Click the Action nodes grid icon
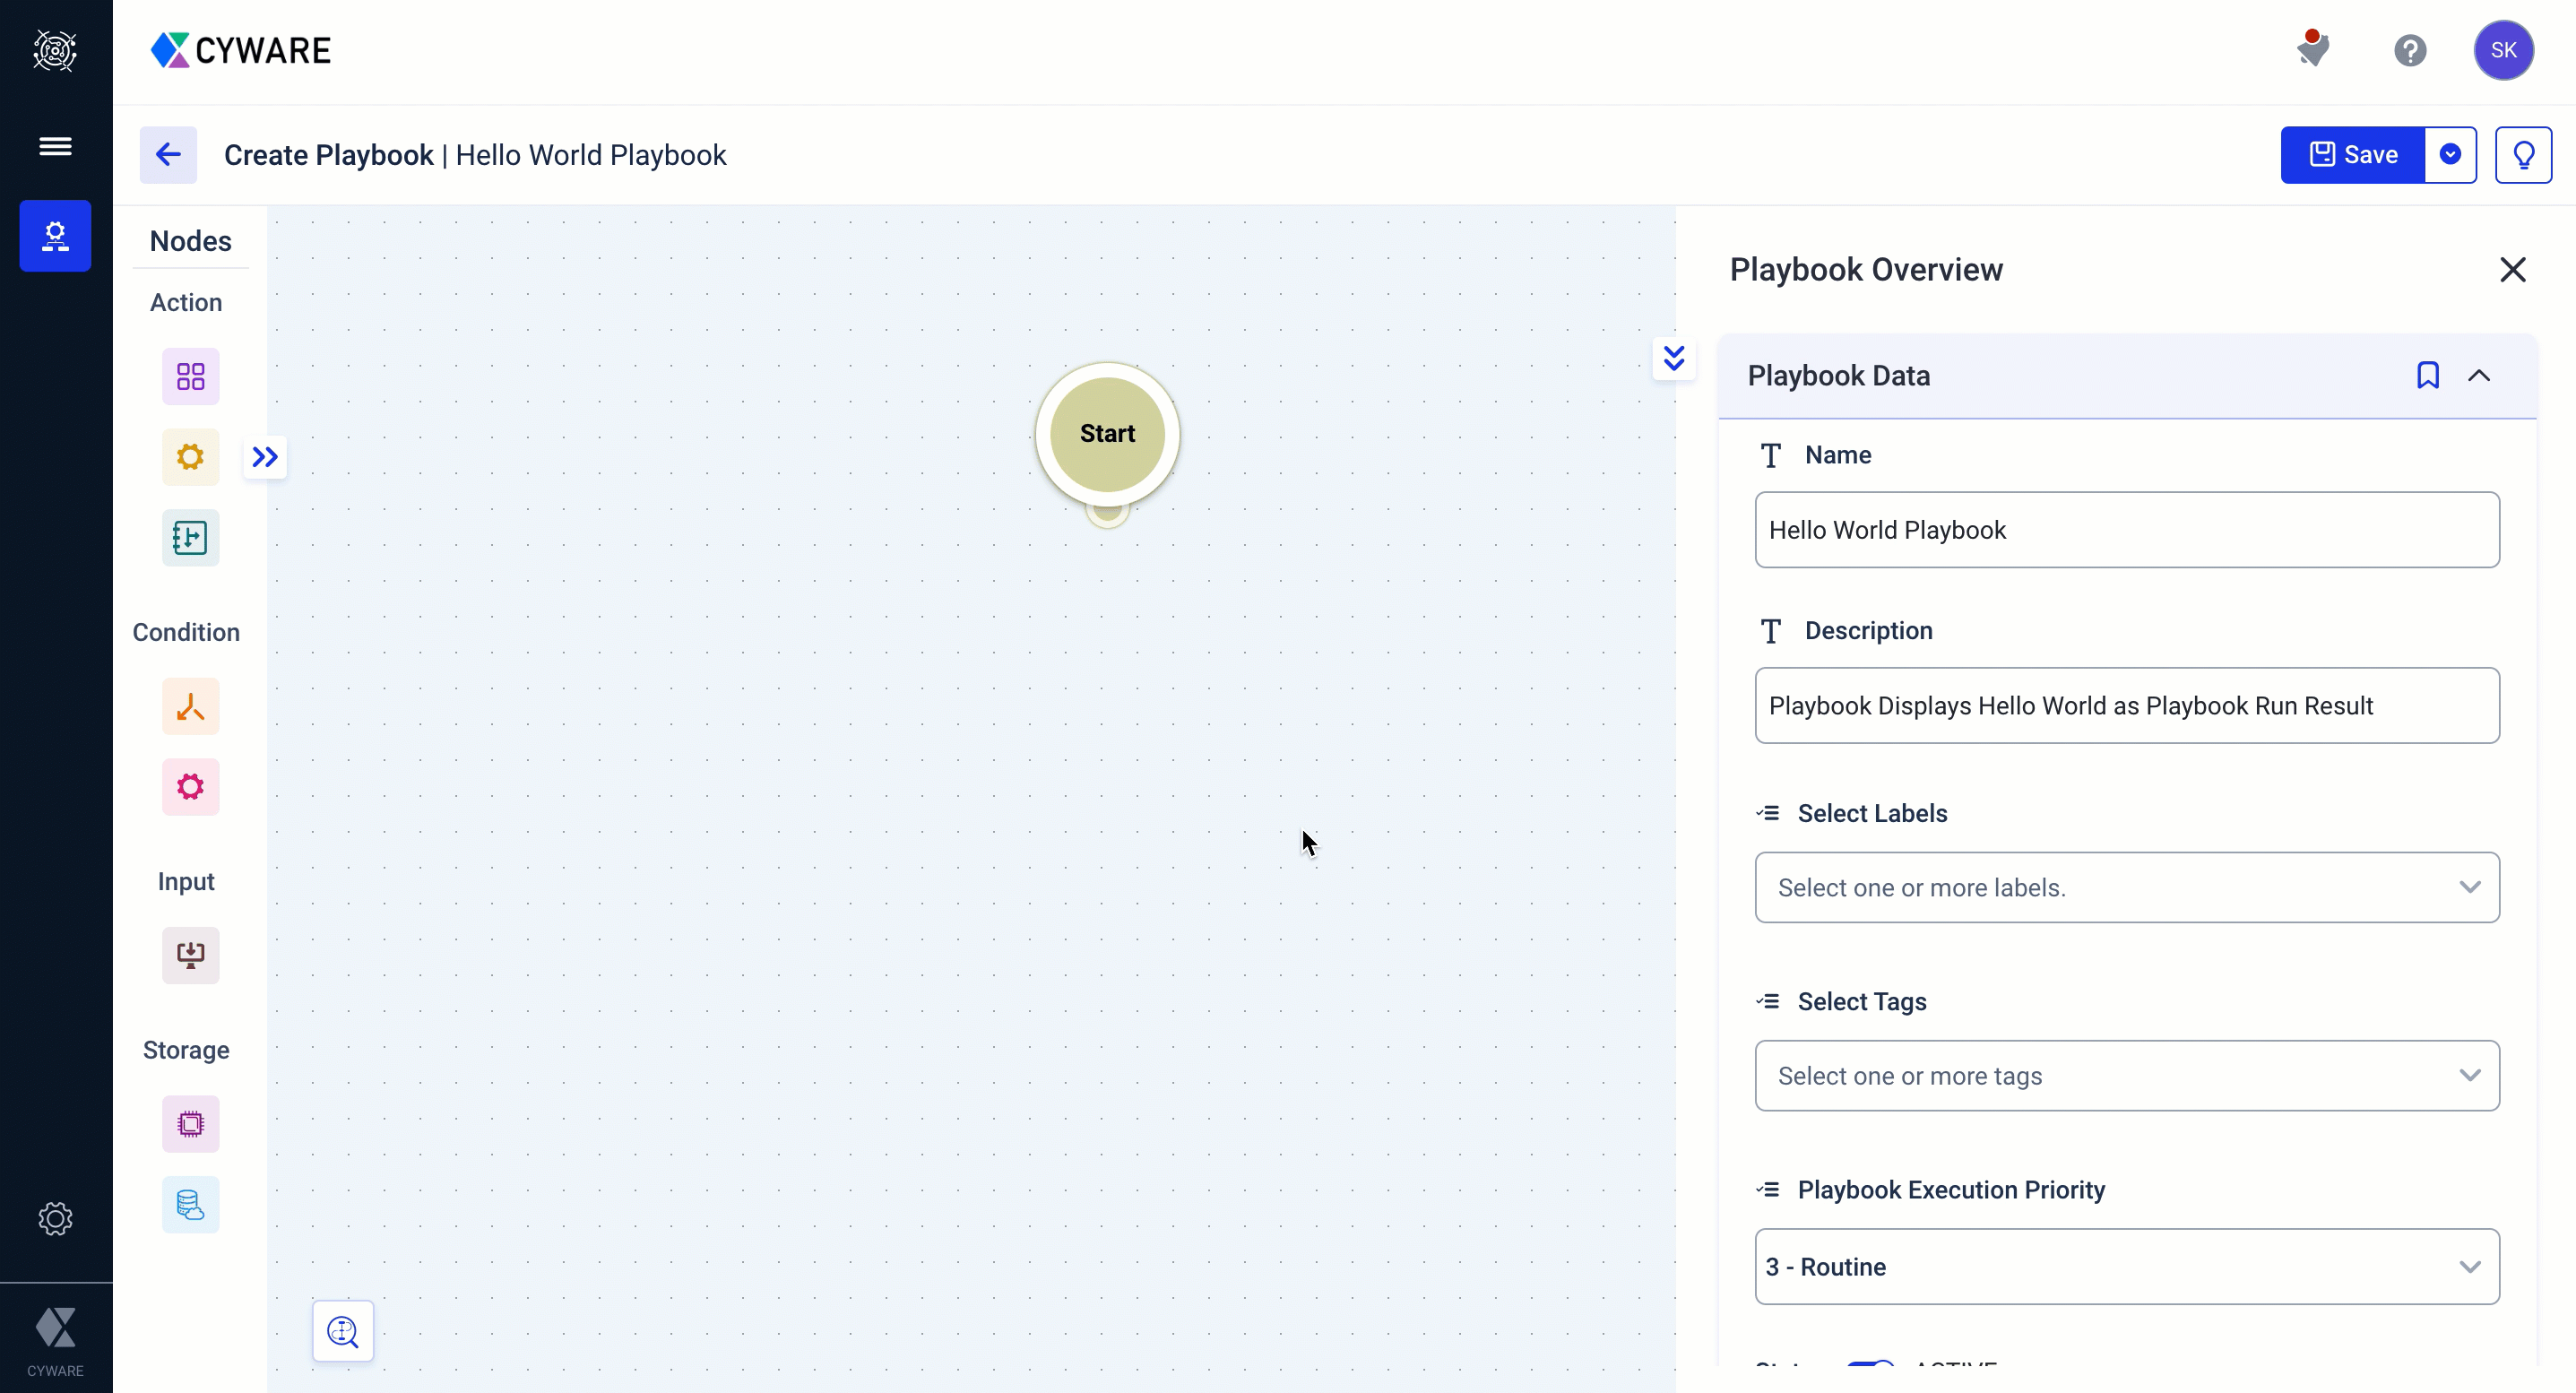The height and width of the screenshot is (1393, 2576). 190,376
